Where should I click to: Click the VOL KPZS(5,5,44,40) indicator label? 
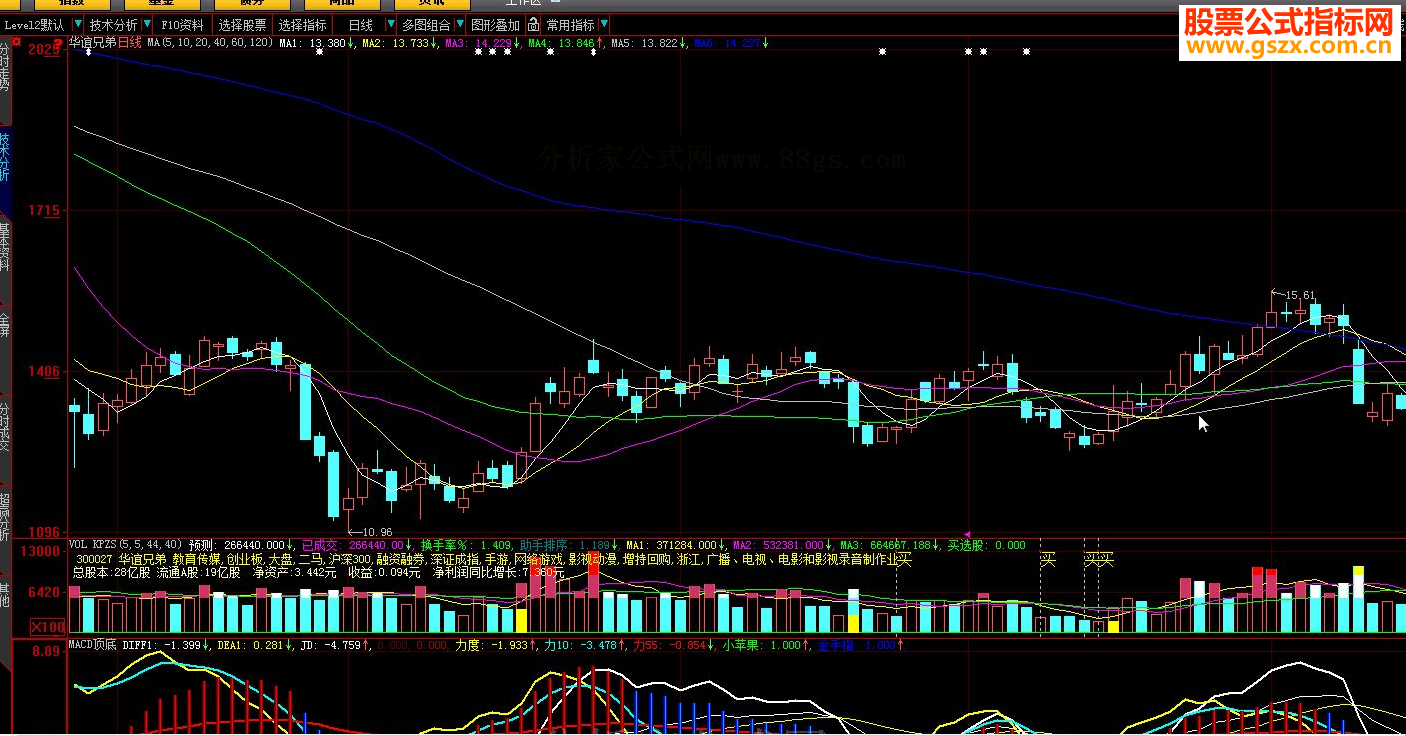(x=125, y=545)
